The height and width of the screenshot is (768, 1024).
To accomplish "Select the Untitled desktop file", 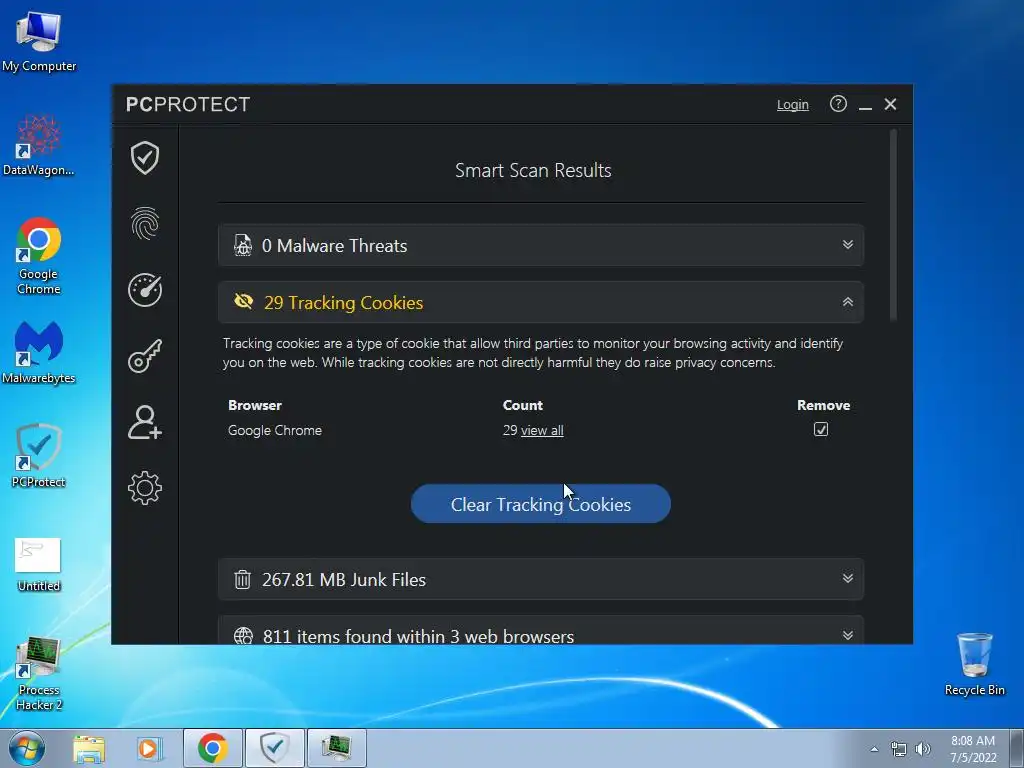I will (x=39, y=565).
